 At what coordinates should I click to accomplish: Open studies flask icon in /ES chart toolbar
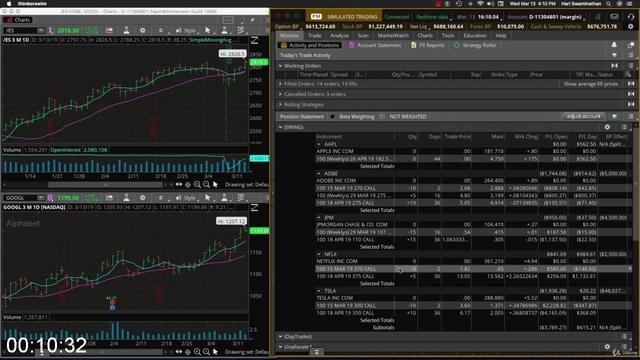click(x=126, y=30)
